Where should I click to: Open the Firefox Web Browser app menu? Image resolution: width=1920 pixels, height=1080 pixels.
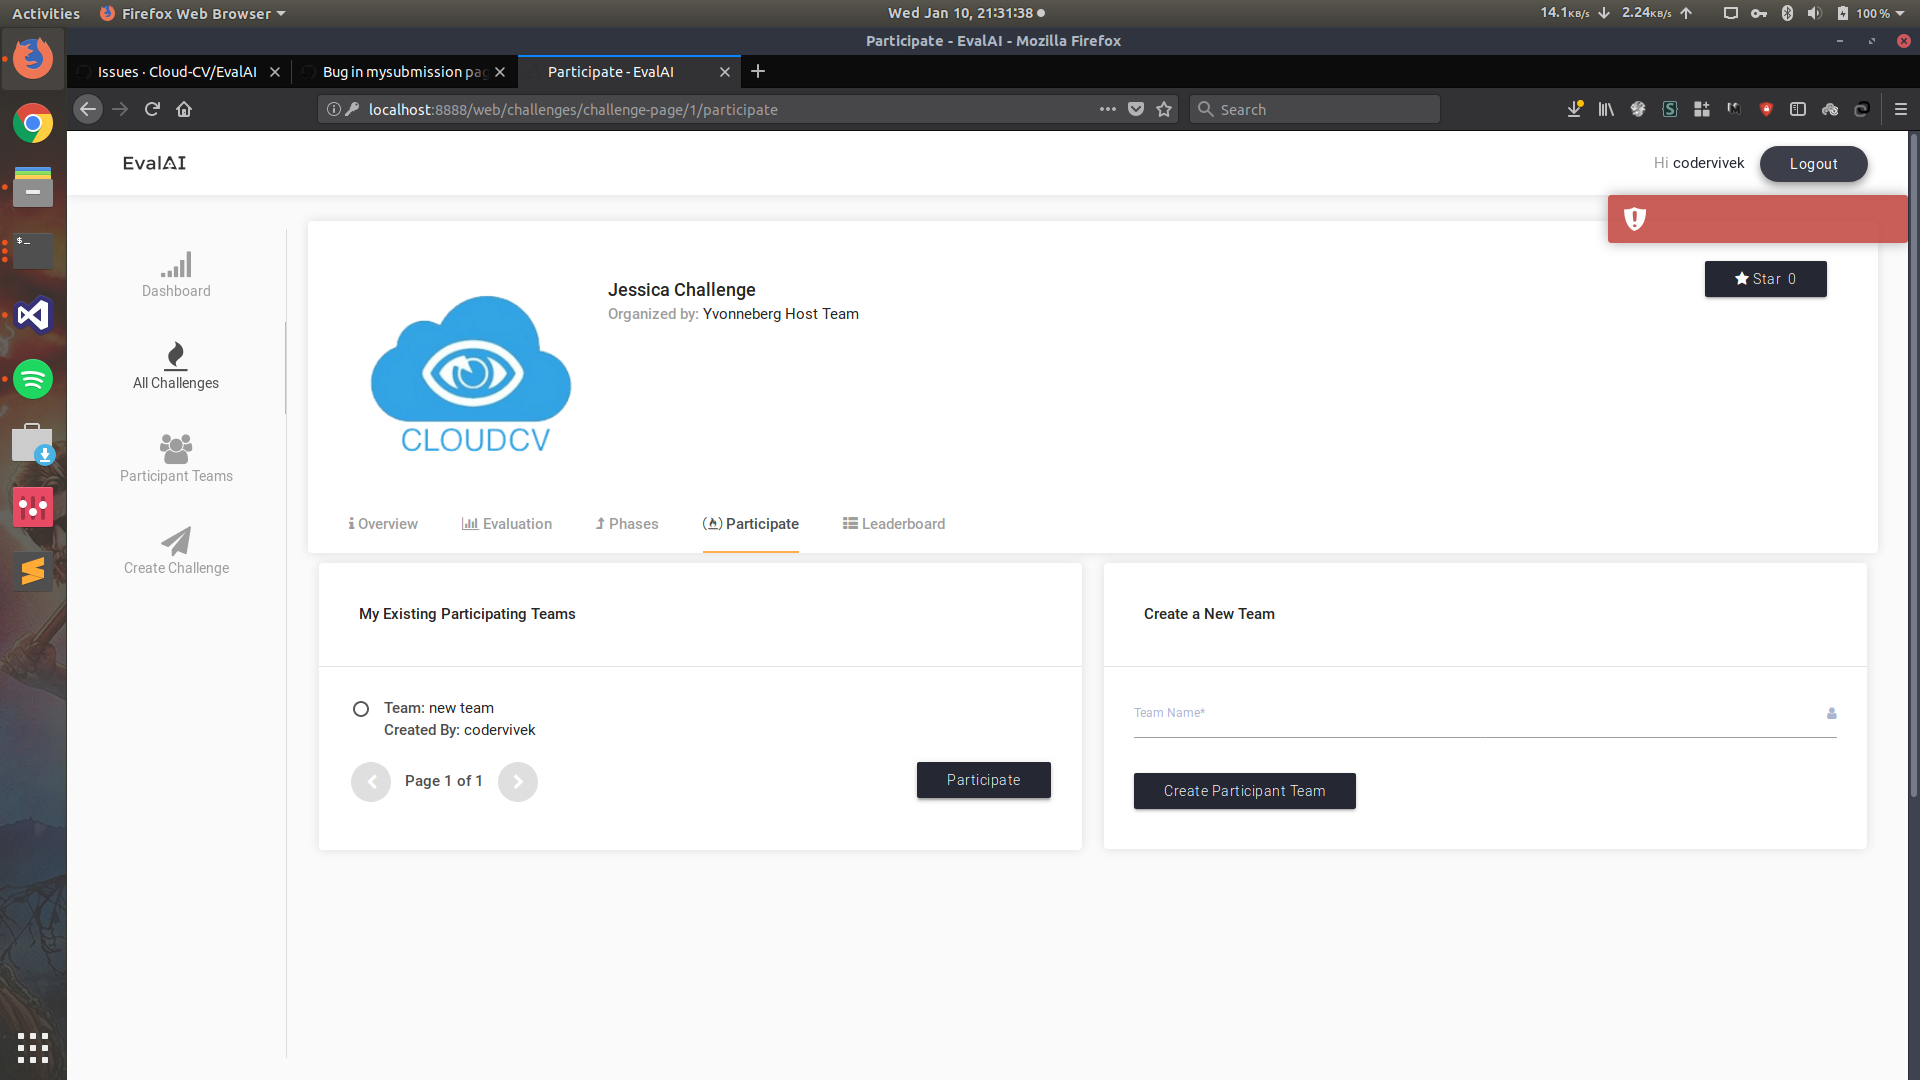coord(194,13)
